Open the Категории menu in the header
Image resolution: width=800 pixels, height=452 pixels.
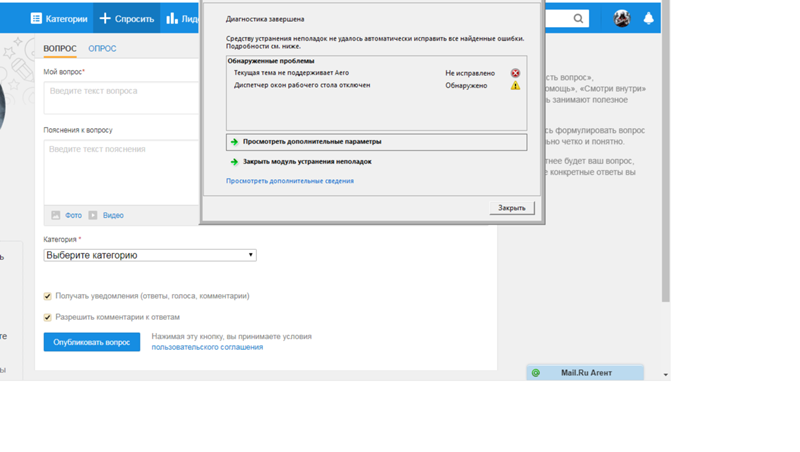tap(59, 19)
